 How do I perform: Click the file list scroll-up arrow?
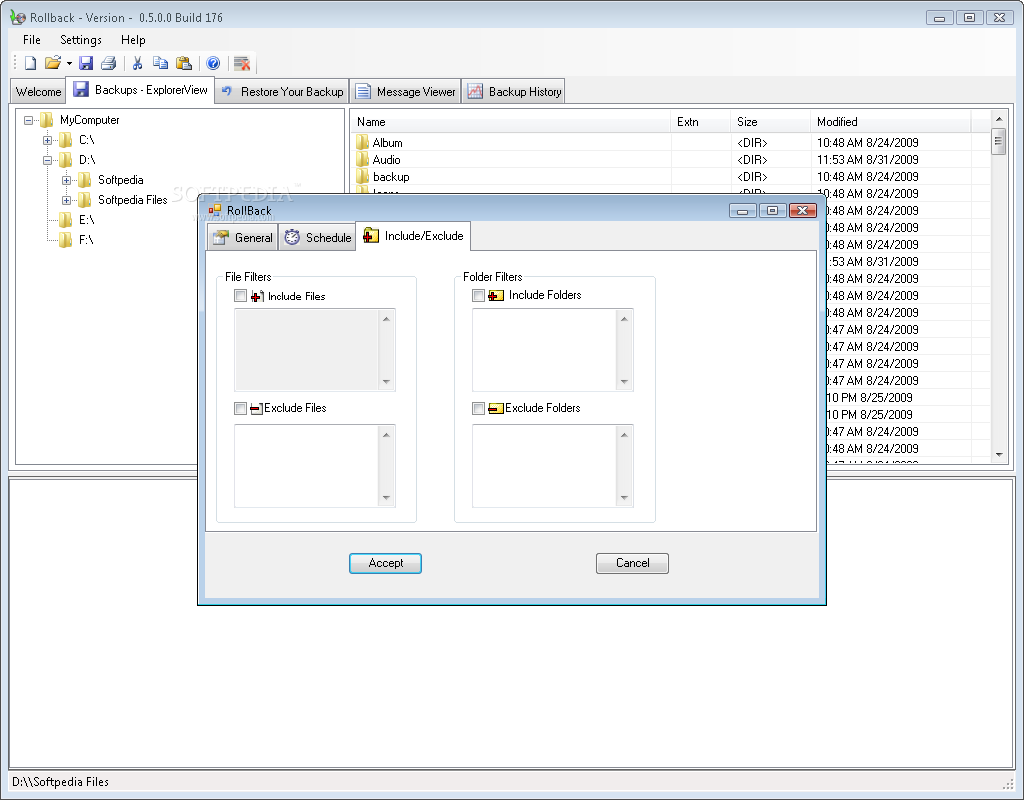999,119
